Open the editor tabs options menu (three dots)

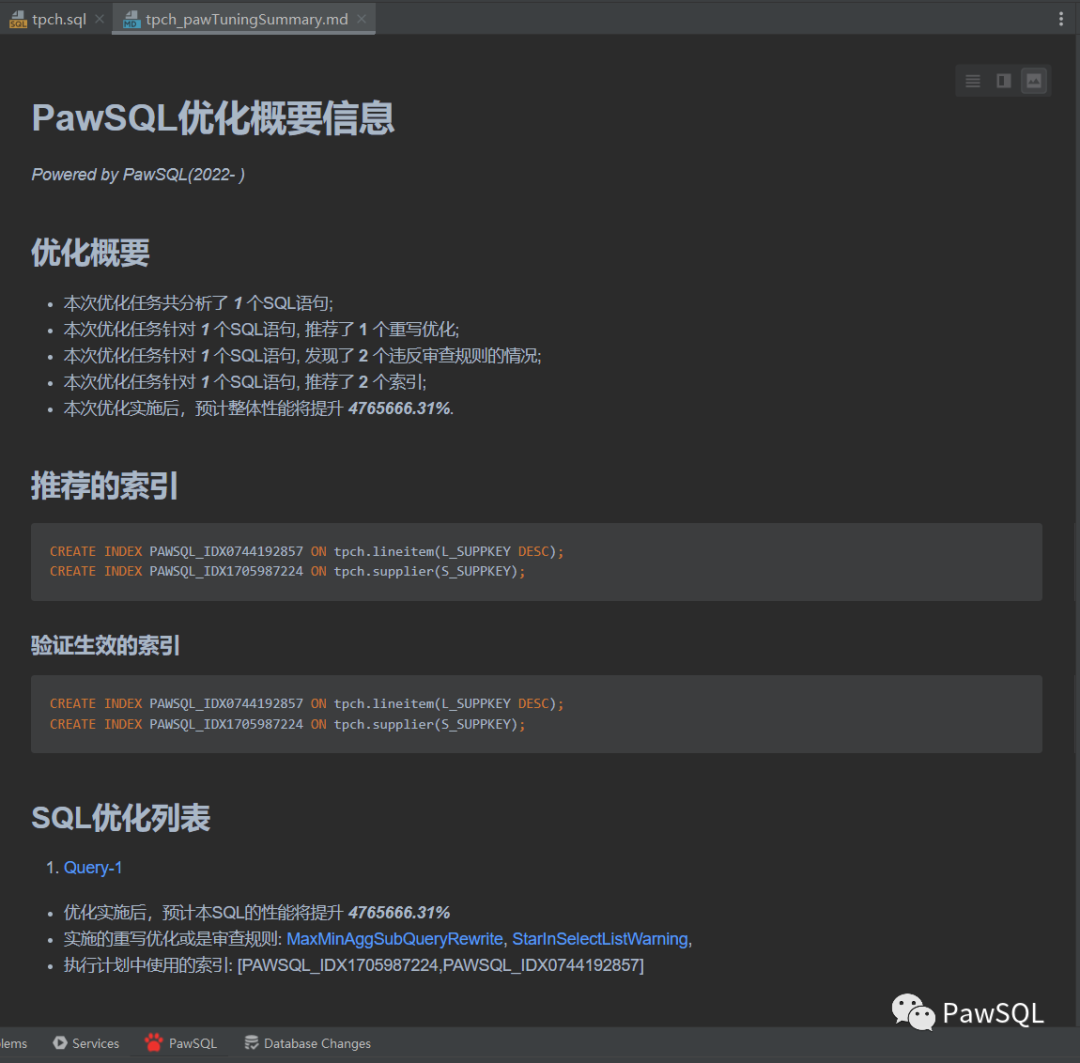[x=1061, y=19]
